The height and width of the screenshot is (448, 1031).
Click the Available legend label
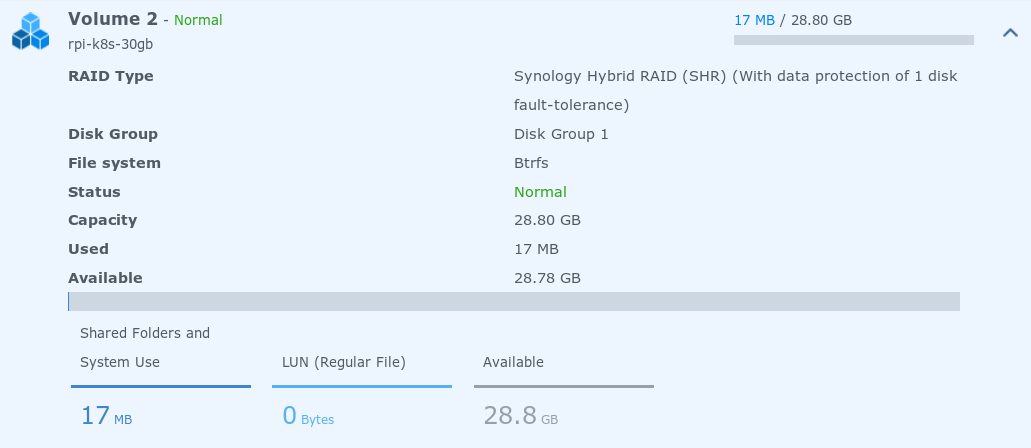pos(513,362)
